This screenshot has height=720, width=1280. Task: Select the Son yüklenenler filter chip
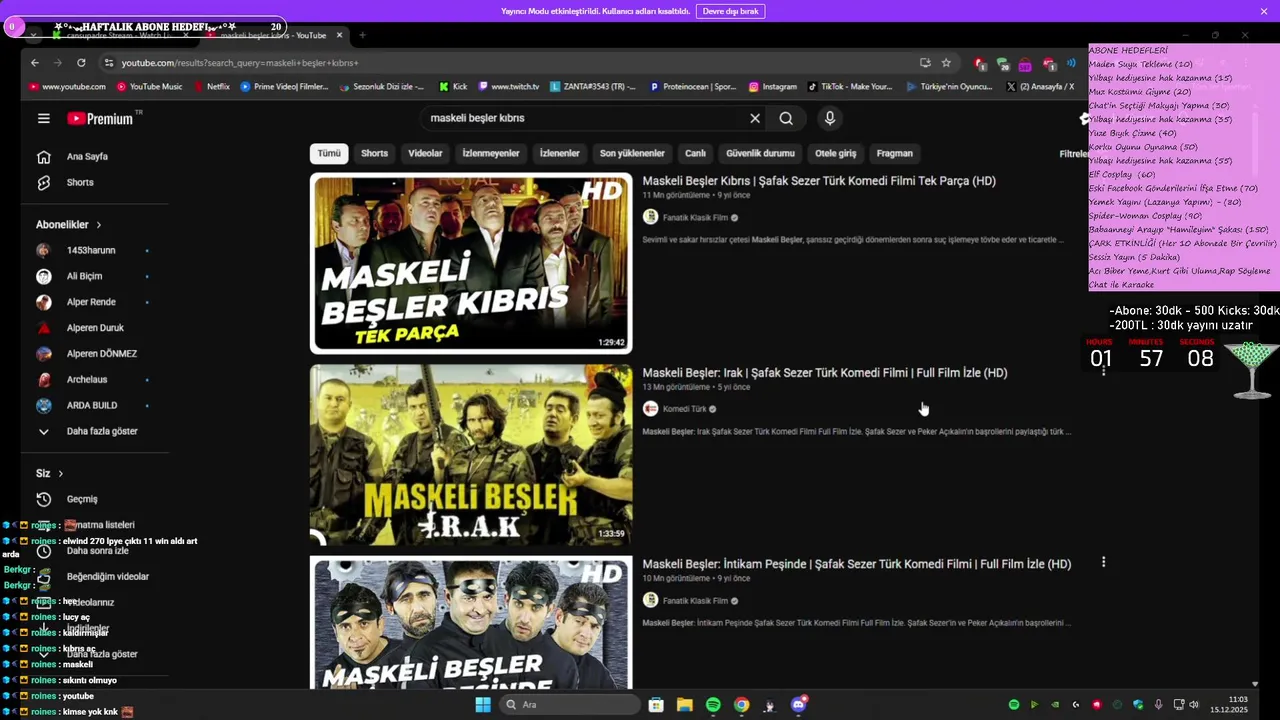click(632, 153)
